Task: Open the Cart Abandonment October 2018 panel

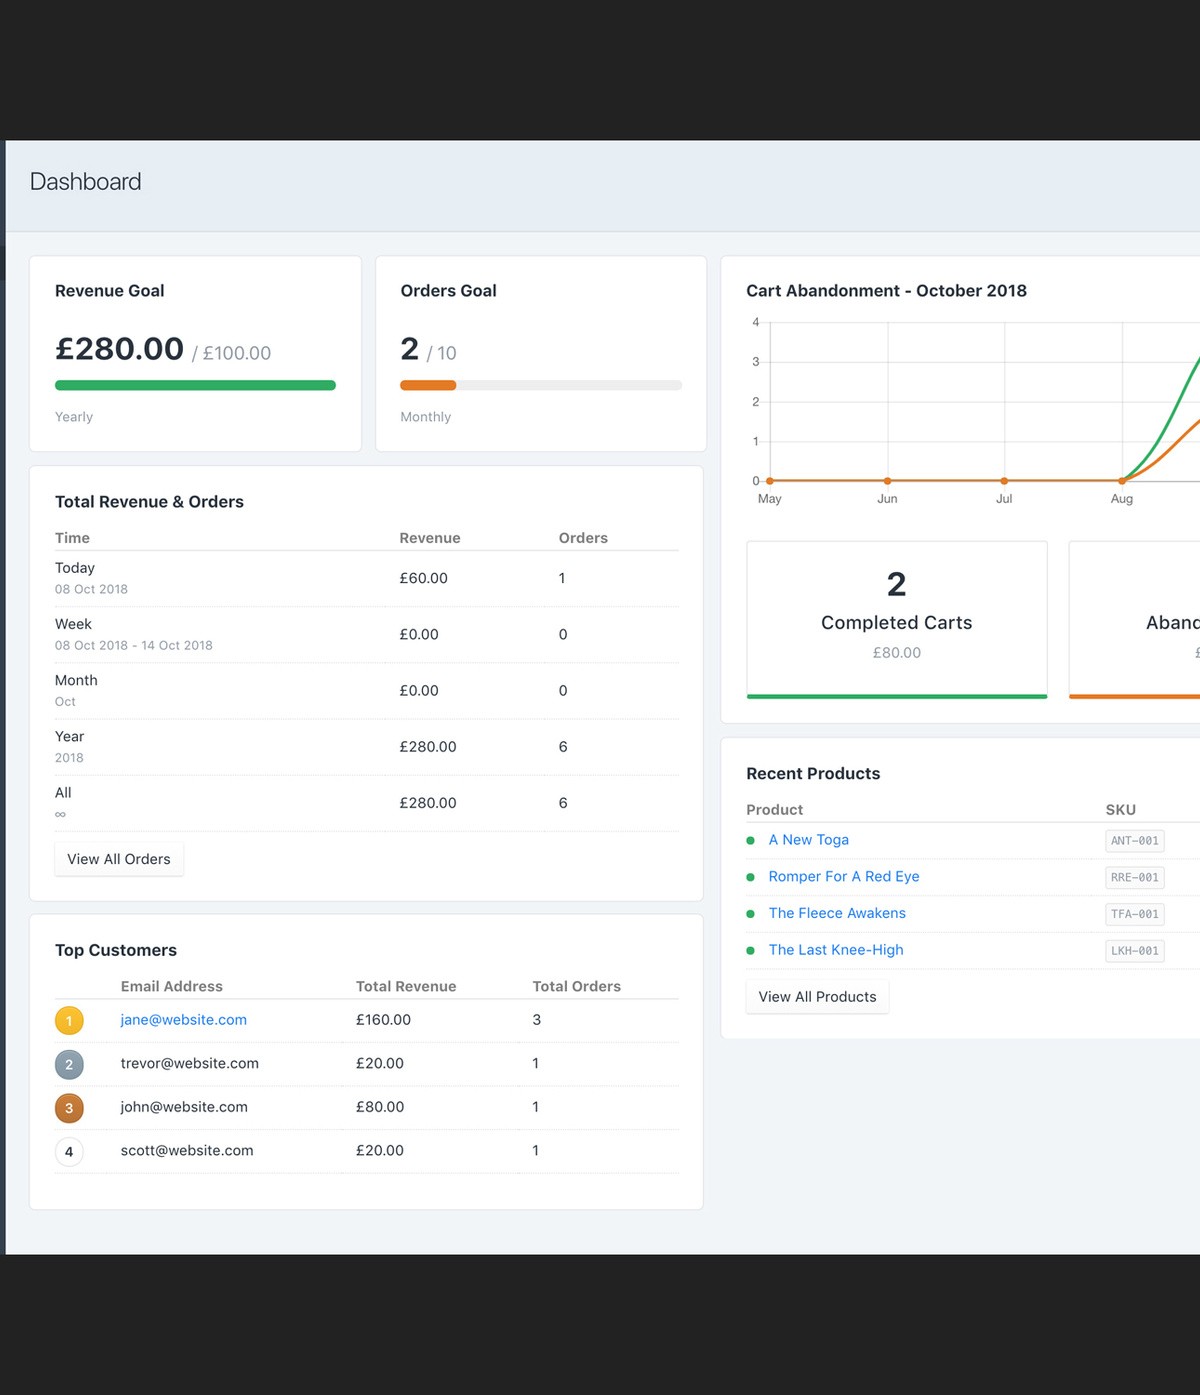Action: 886,290
